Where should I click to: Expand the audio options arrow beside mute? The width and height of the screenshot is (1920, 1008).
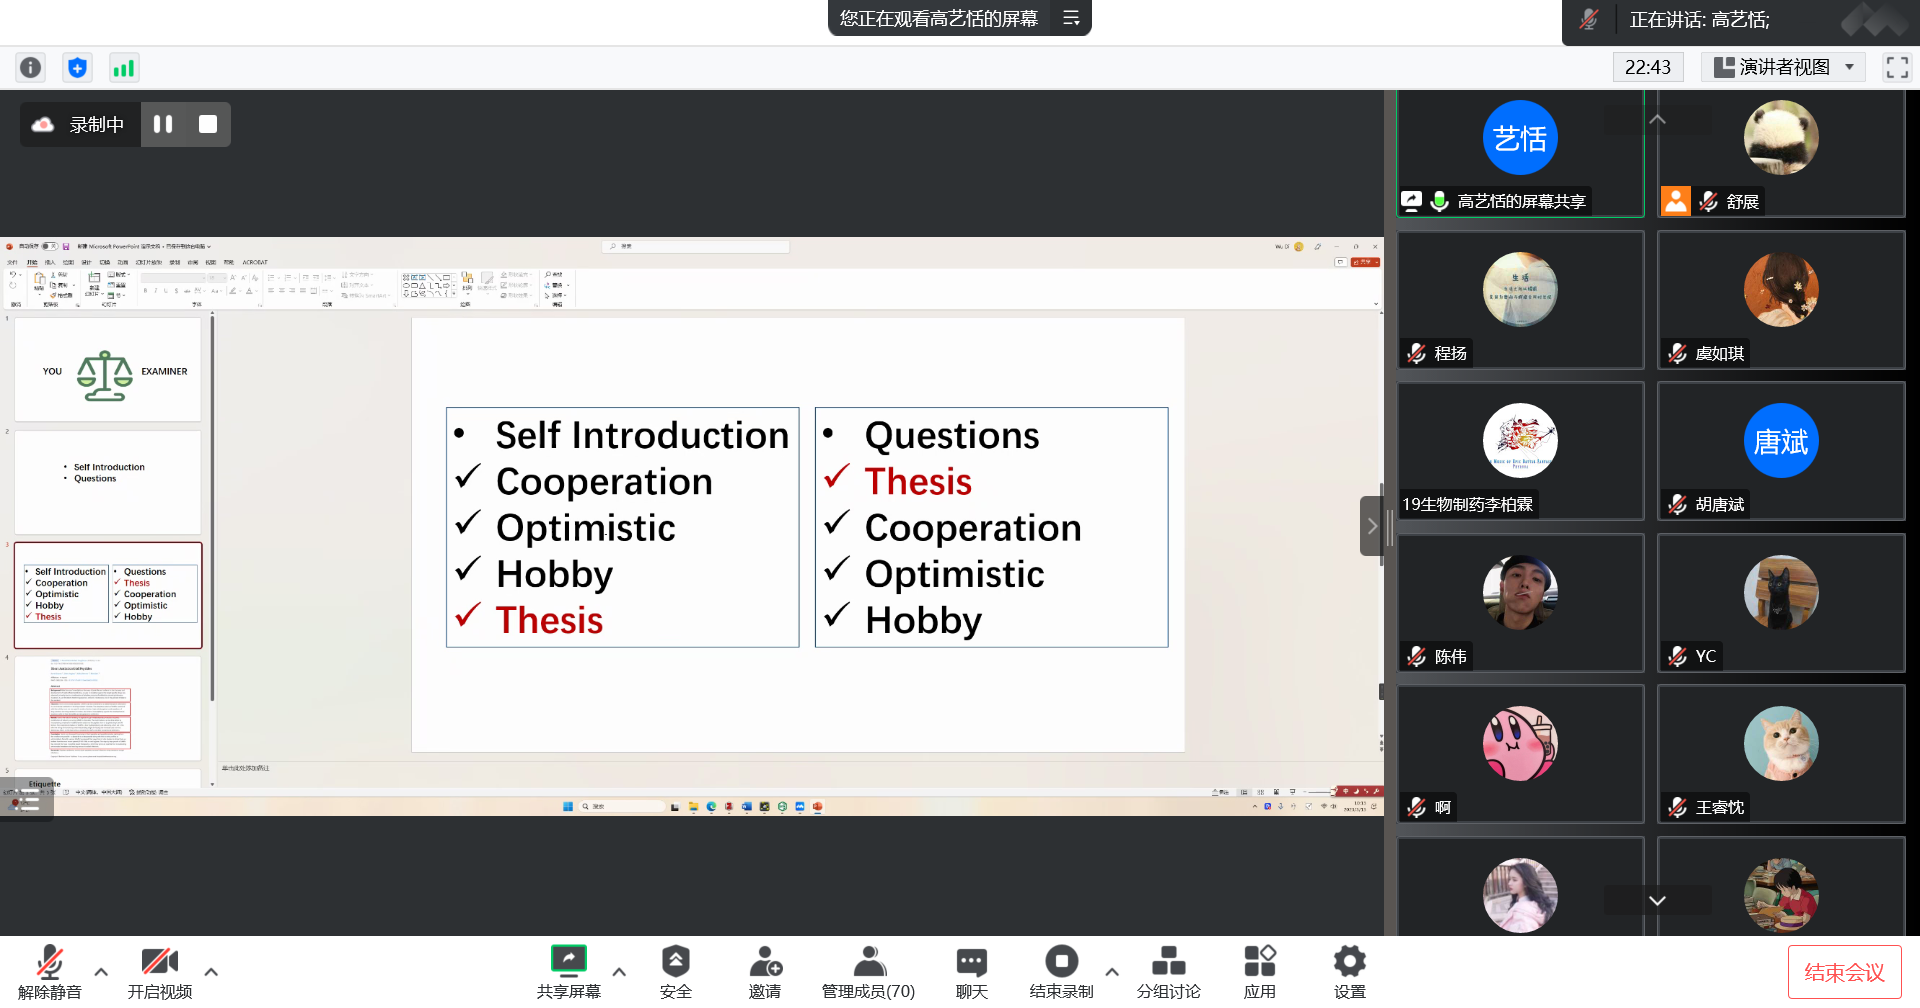tap(101, 971)
